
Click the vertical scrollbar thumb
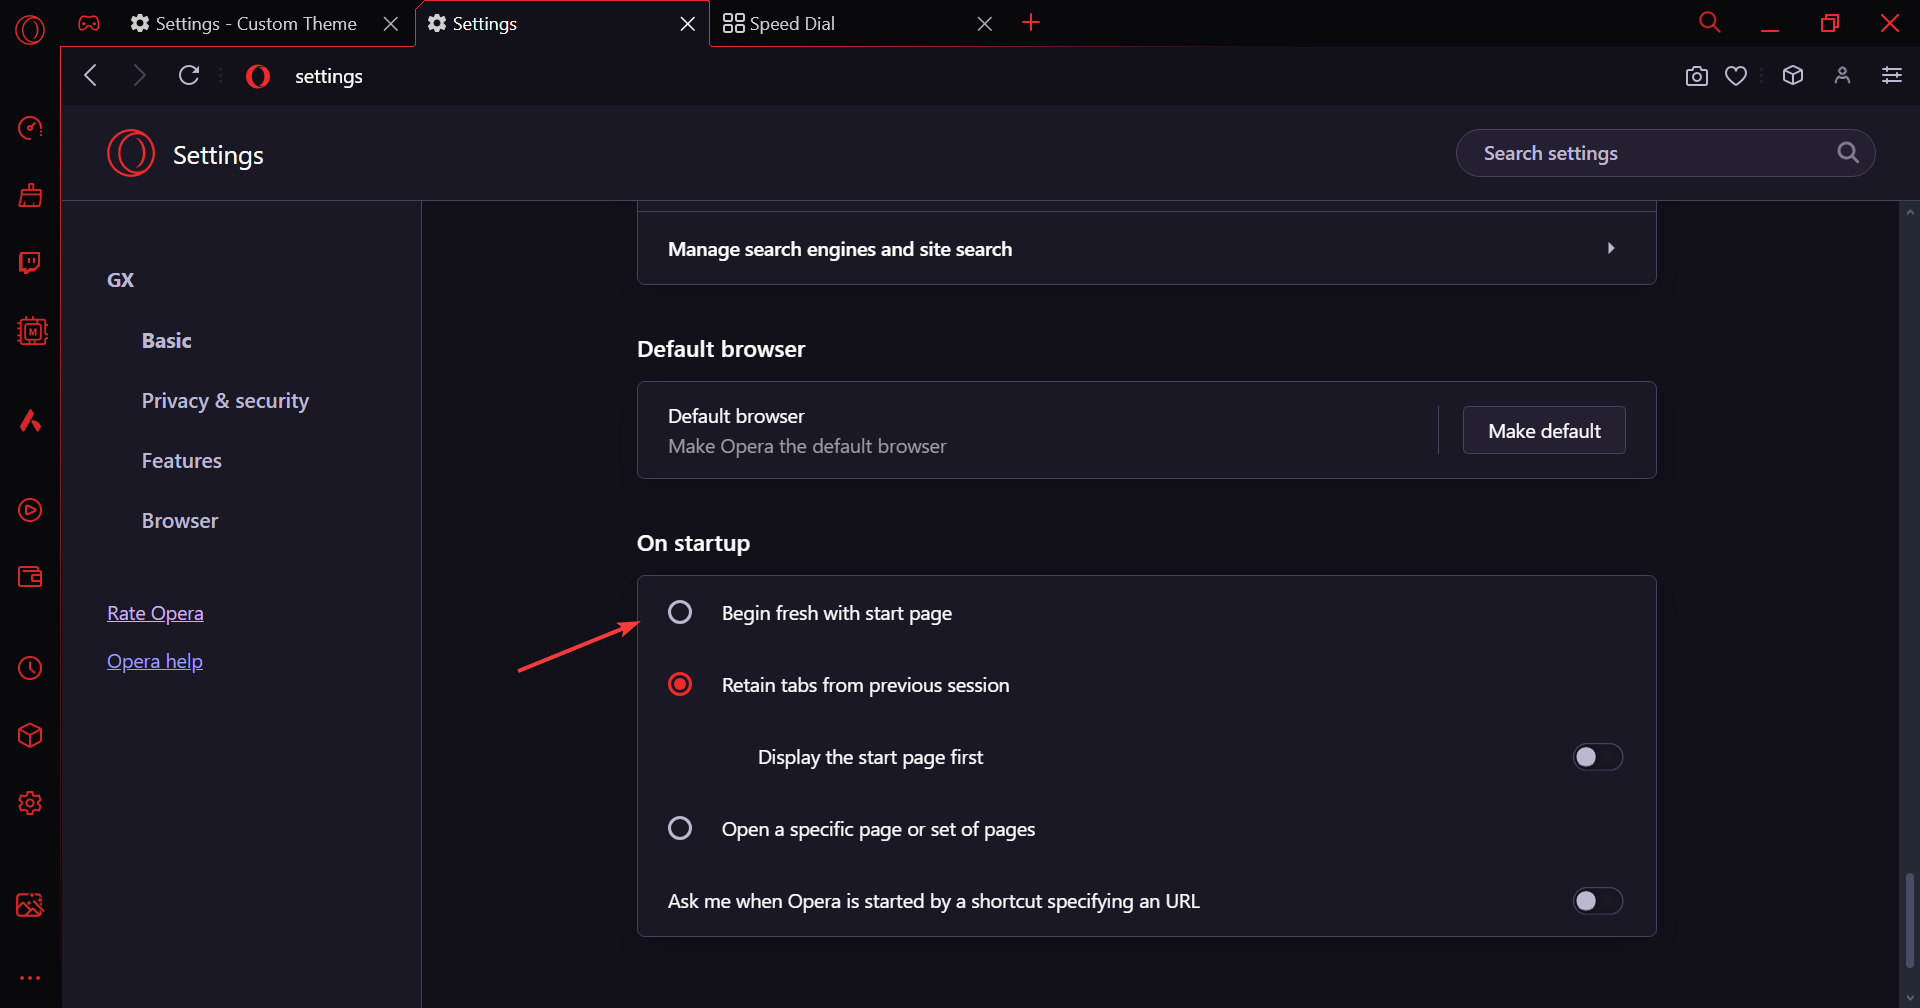coord(1910,920)
